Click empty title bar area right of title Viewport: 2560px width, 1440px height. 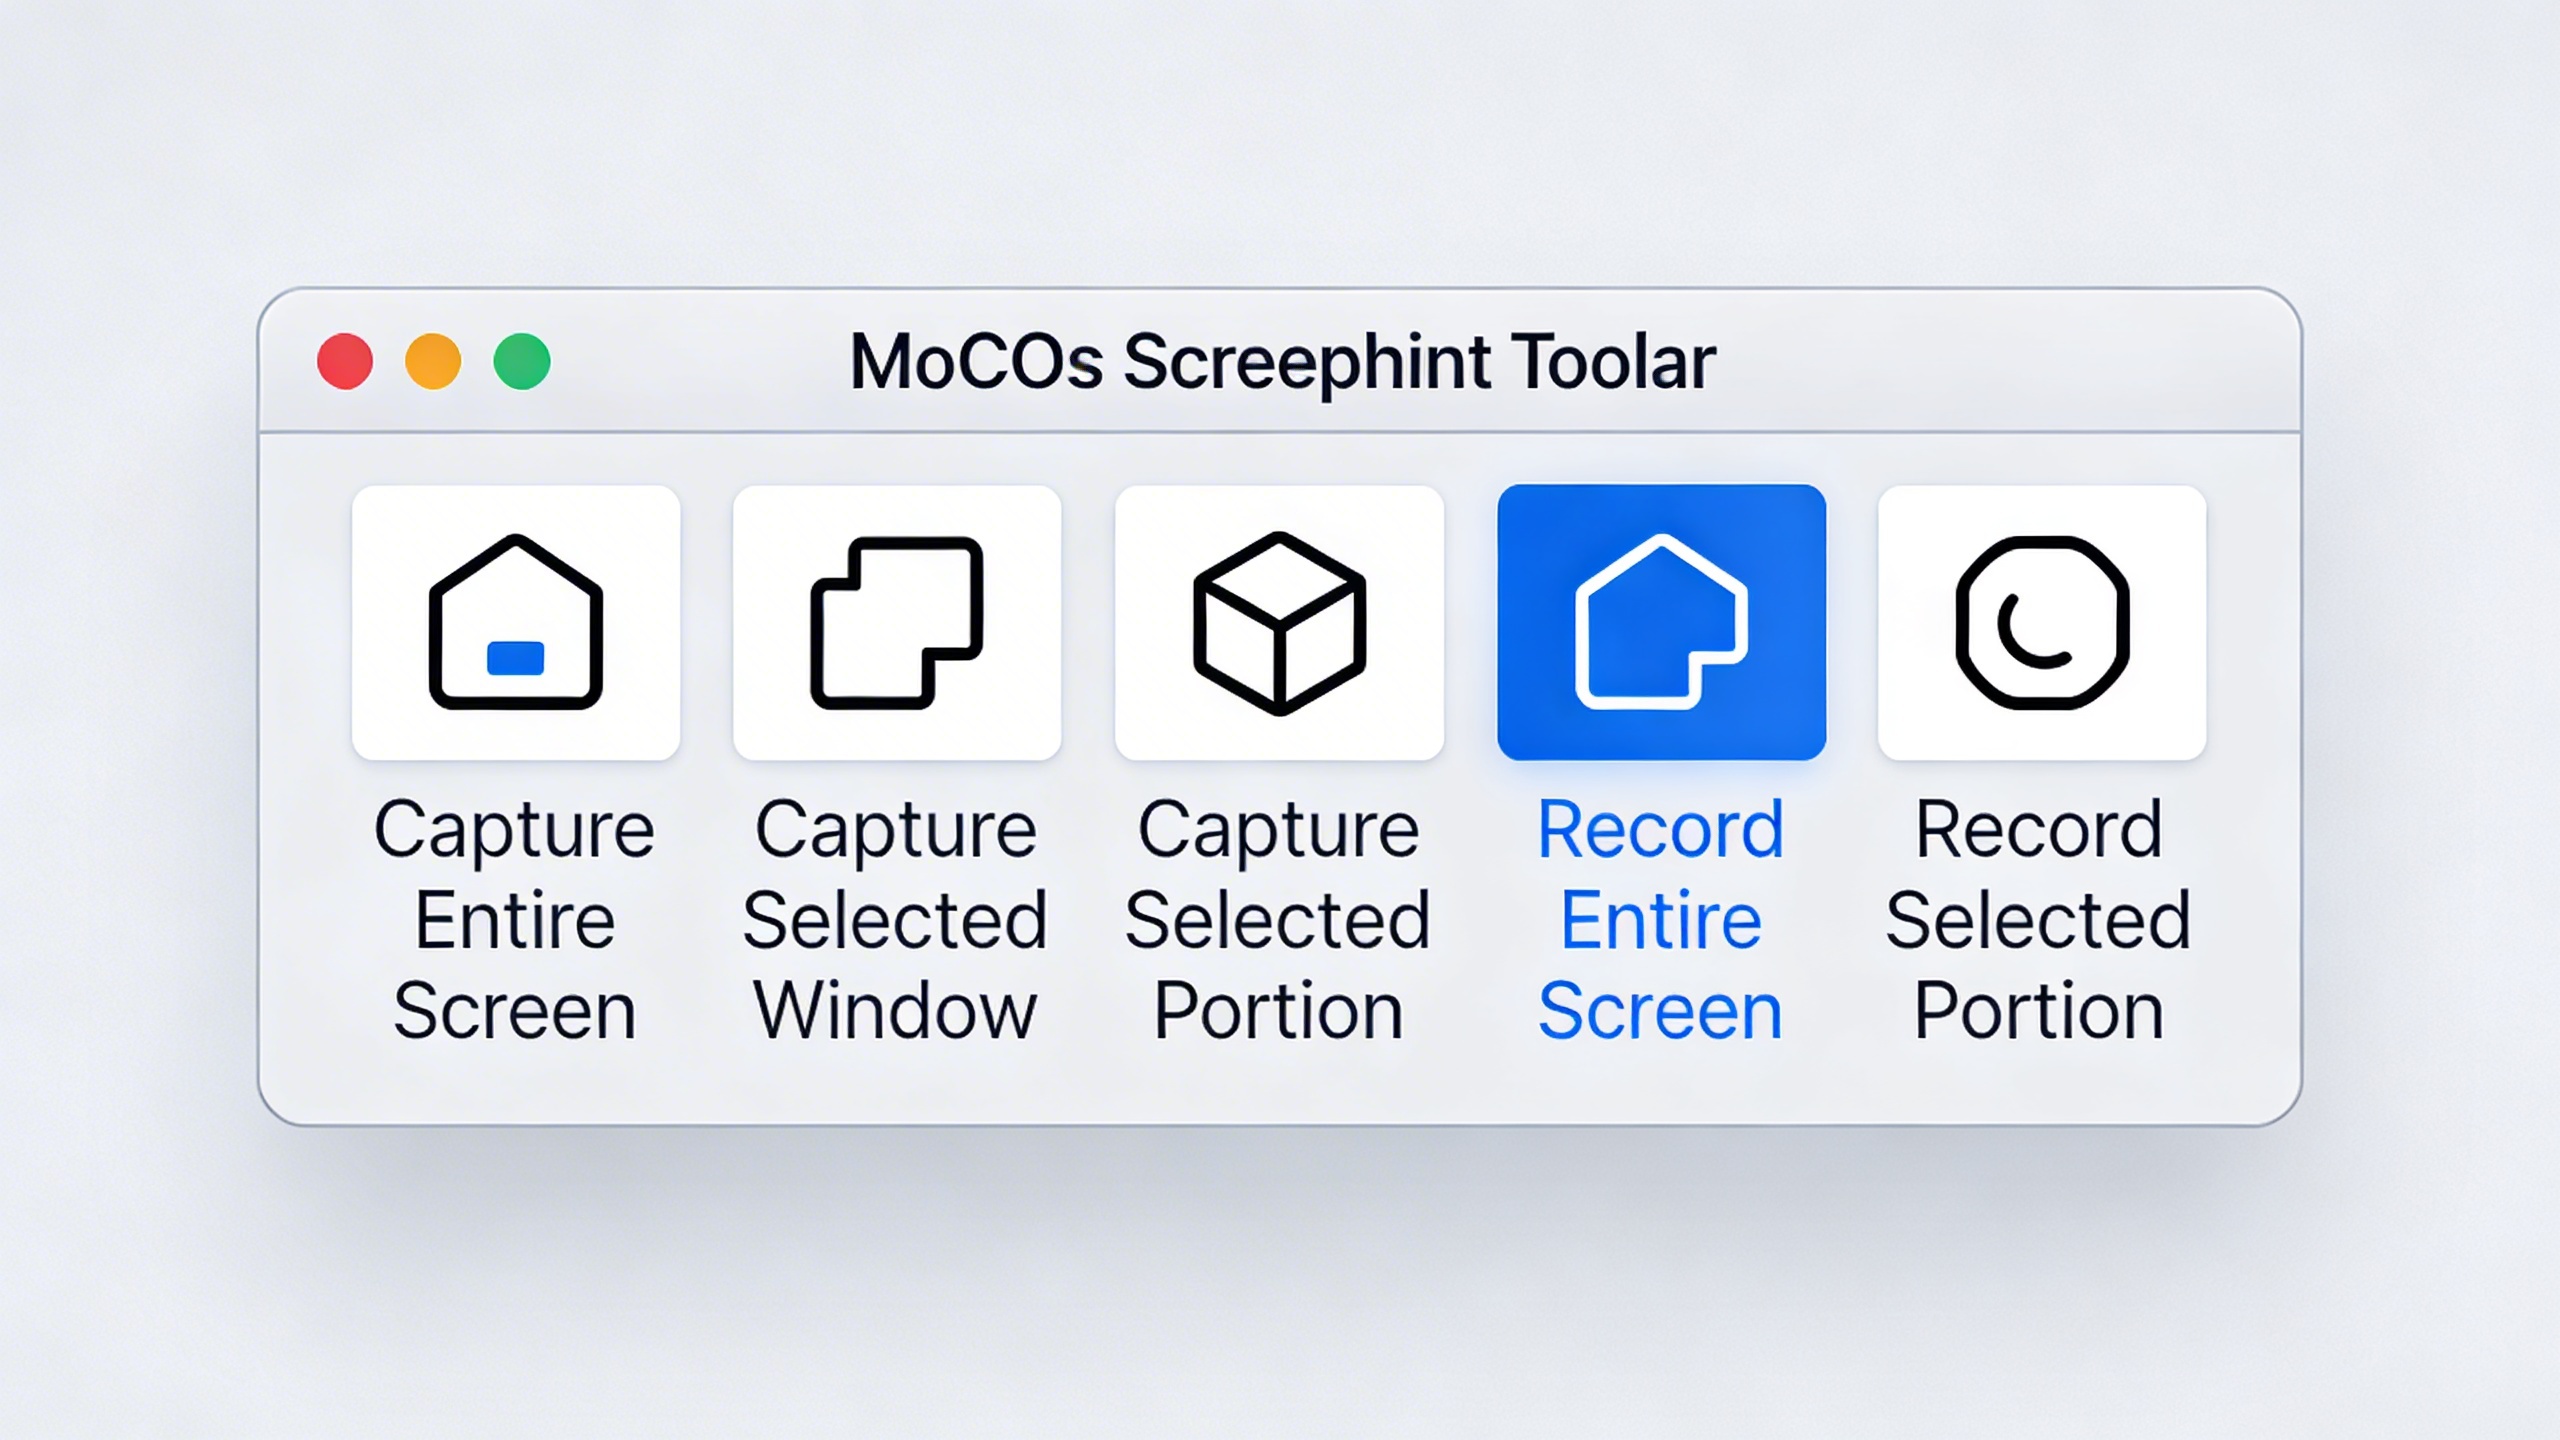[2000, 362]
